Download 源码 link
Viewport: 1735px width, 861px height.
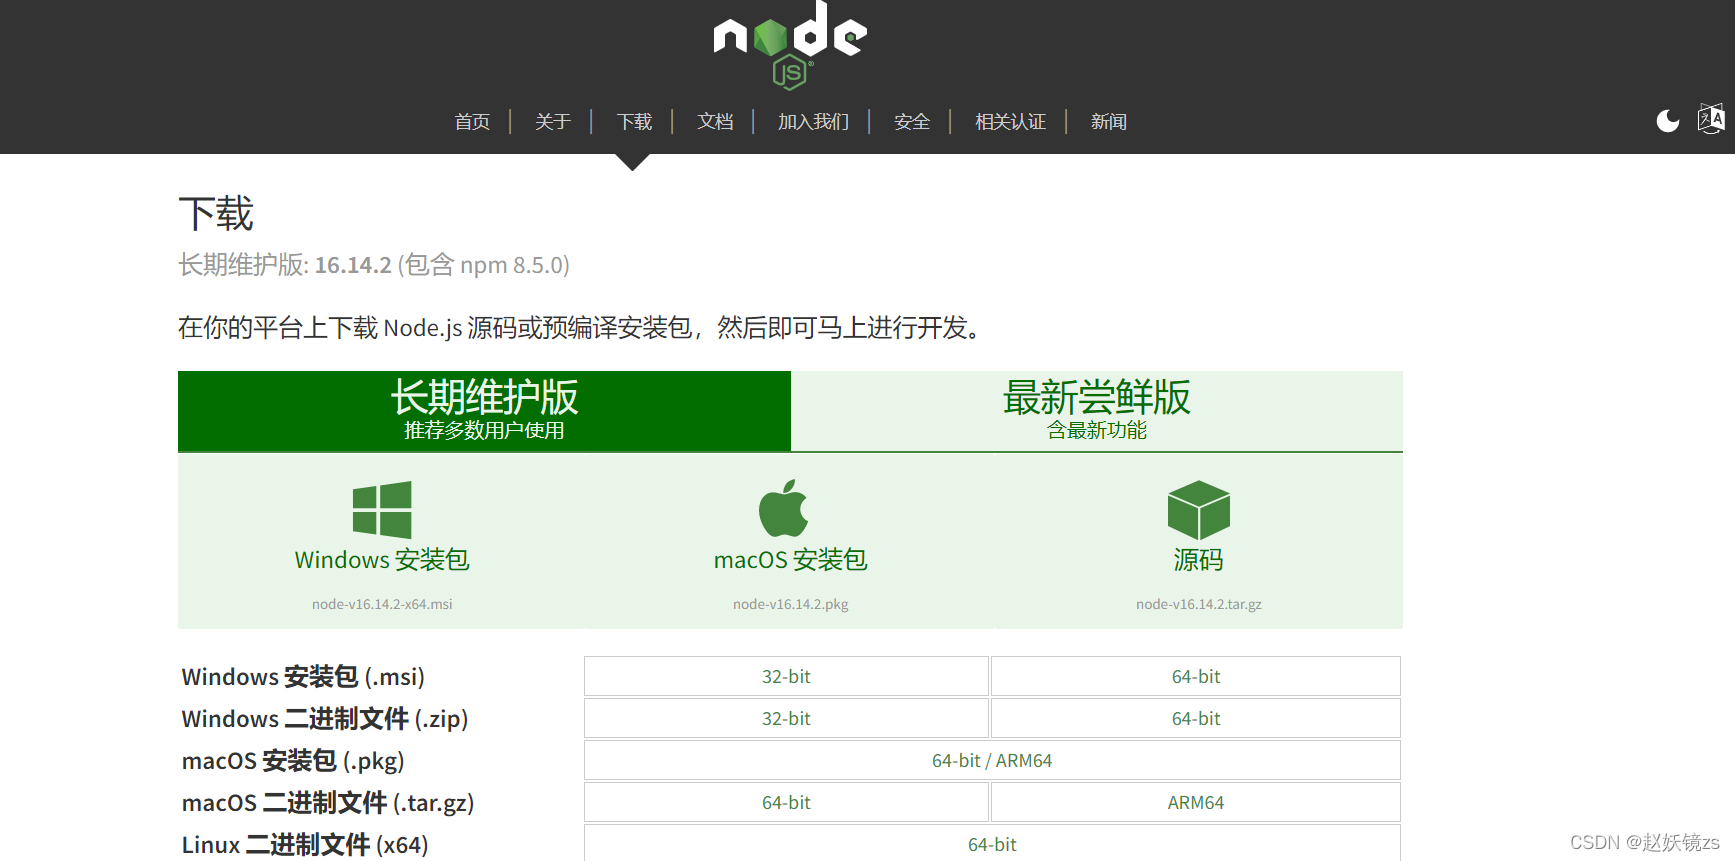tap(1198, 560)
